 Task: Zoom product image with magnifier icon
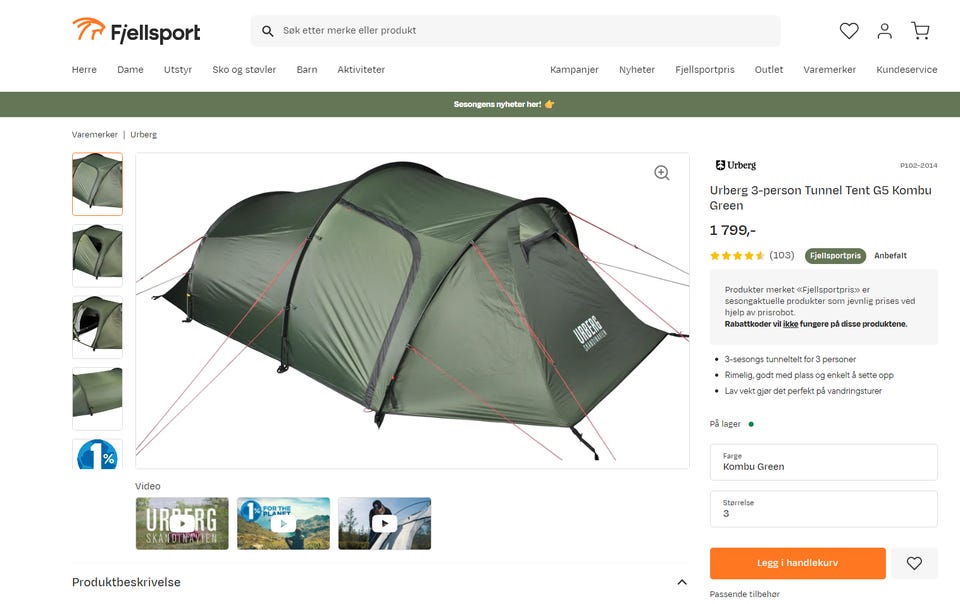point(661,173)
